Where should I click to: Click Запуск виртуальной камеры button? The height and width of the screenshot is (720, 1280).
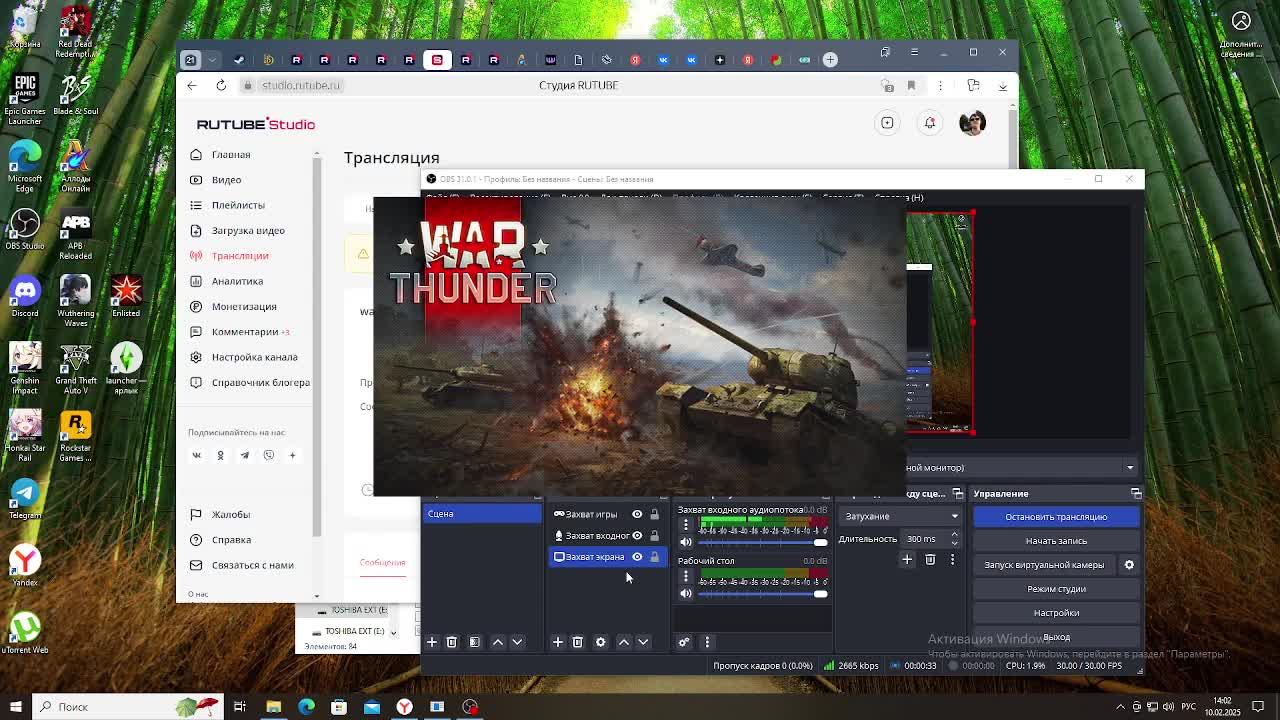[x=1044, y=565]
